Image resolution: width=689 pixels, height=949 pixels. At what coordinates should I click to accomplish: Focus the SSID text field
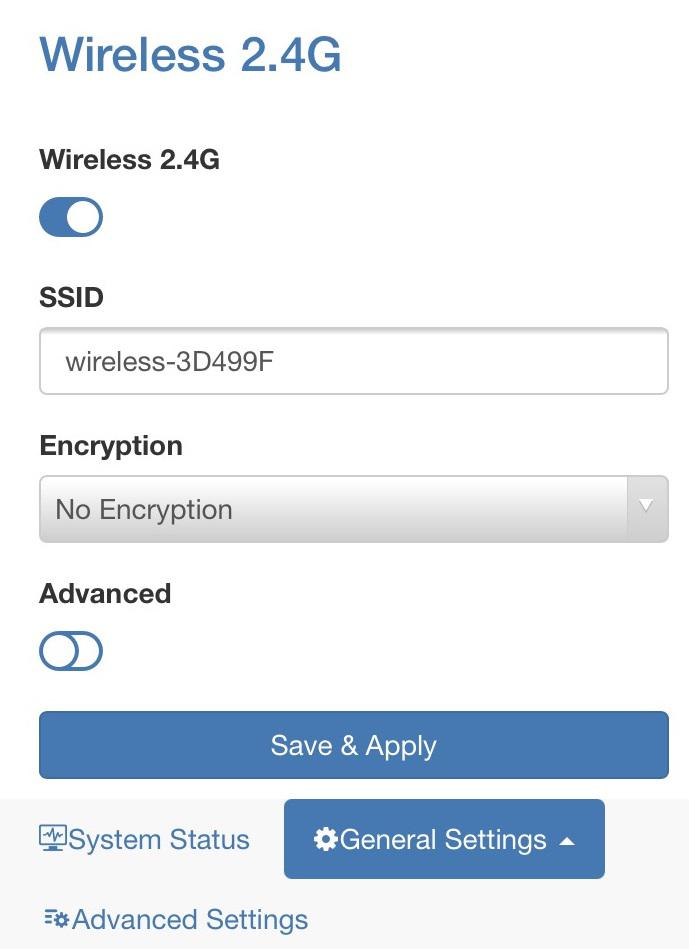[x=353, y=361]
